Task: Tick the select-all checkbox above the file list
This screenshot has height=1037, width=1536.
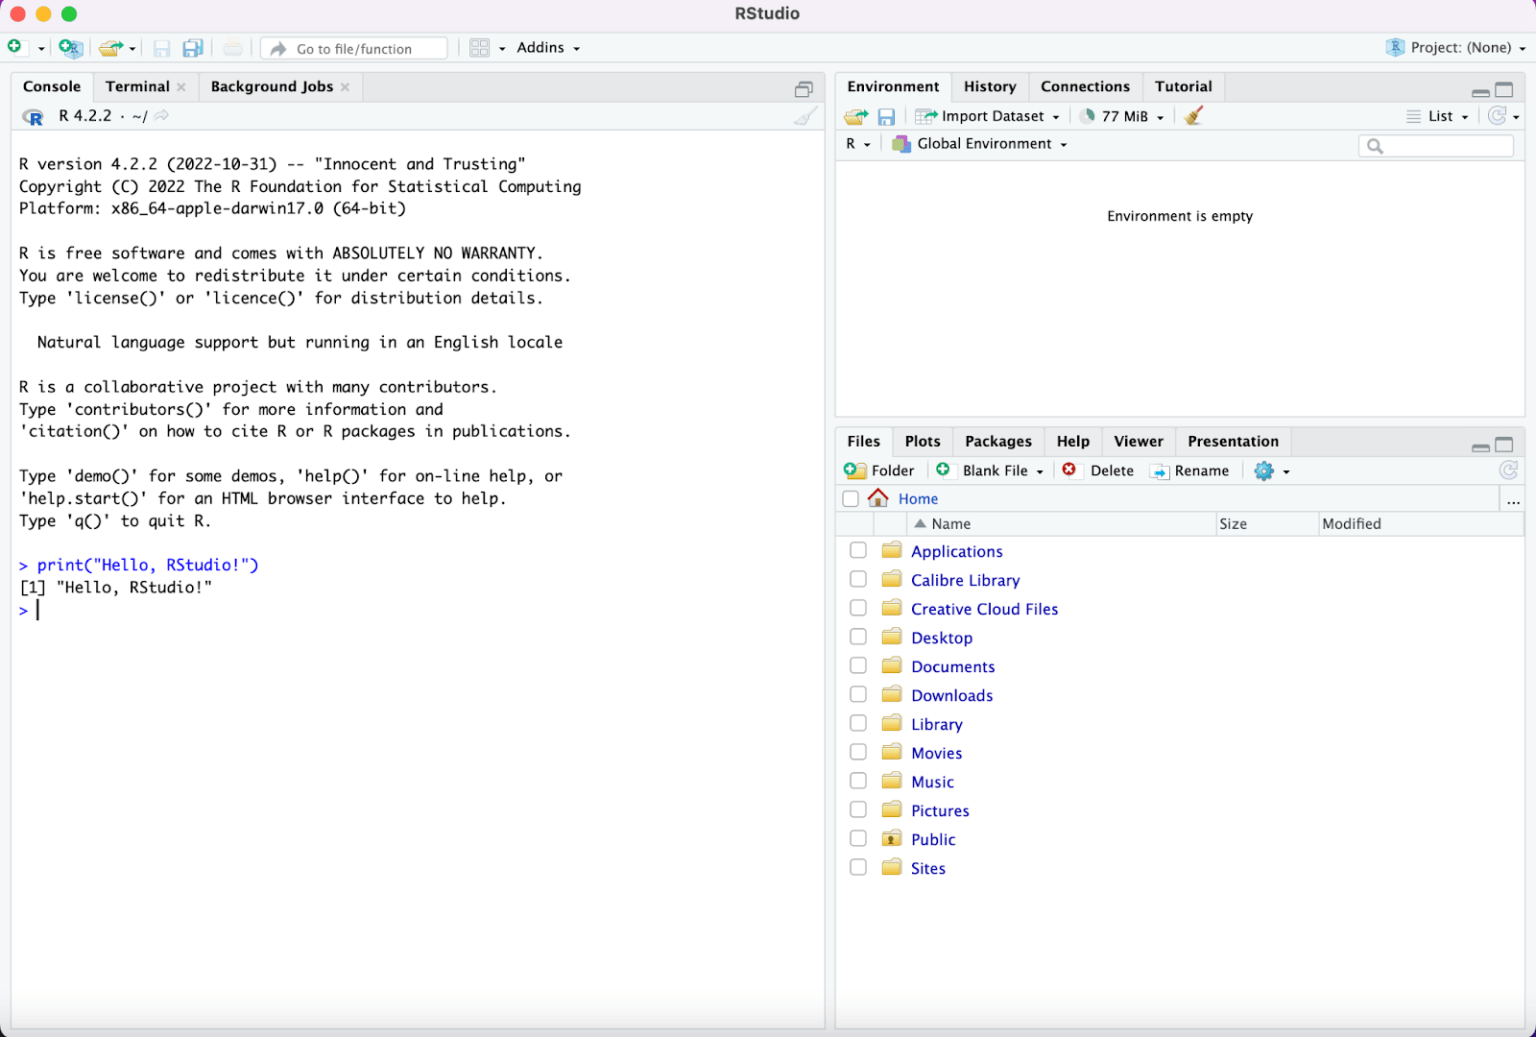Action: point(850,498)
